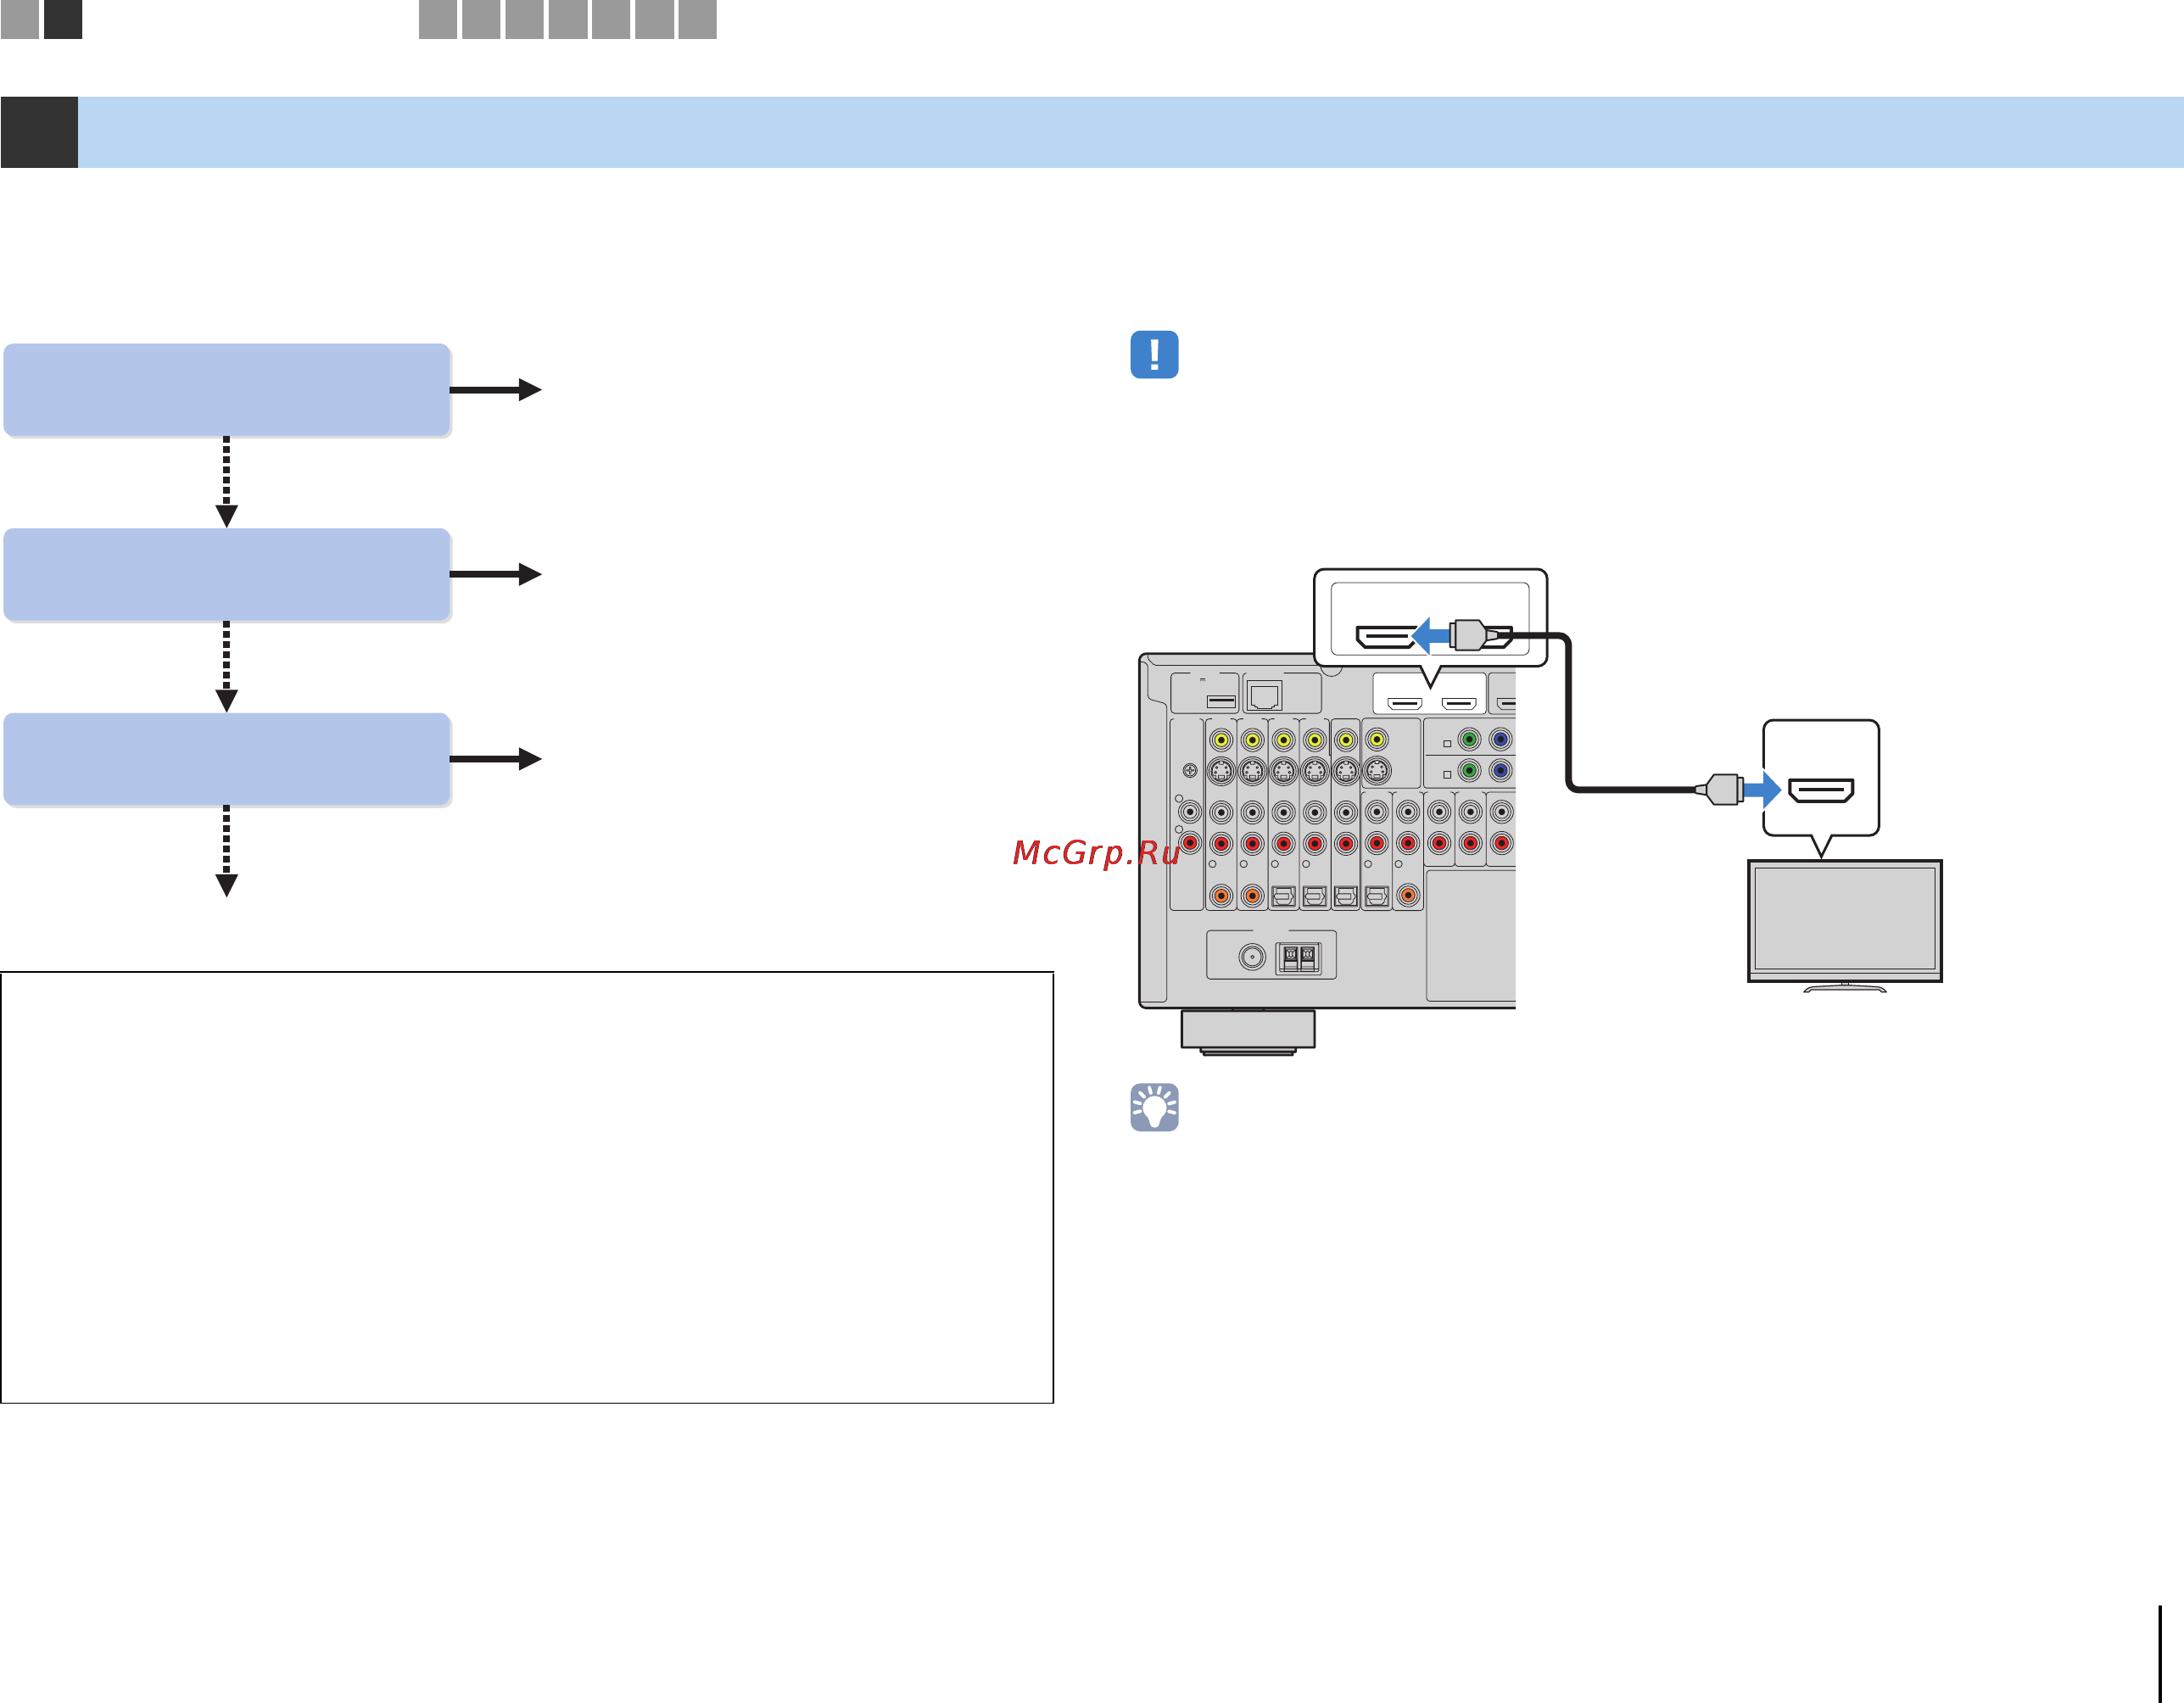The width and height of the screenshot is (2184, 1703).
Task: Click the TV screen illustration
Action: coord(1845,922)
